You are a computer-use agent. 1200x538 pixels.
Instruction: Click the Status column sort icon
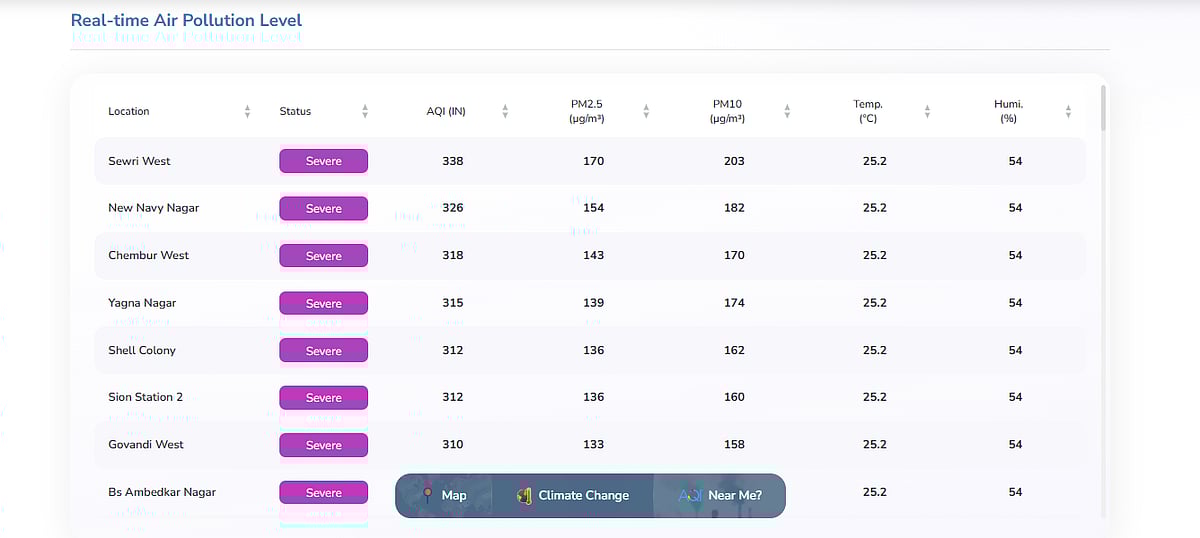pyautogui.click(x=365, y=111)
